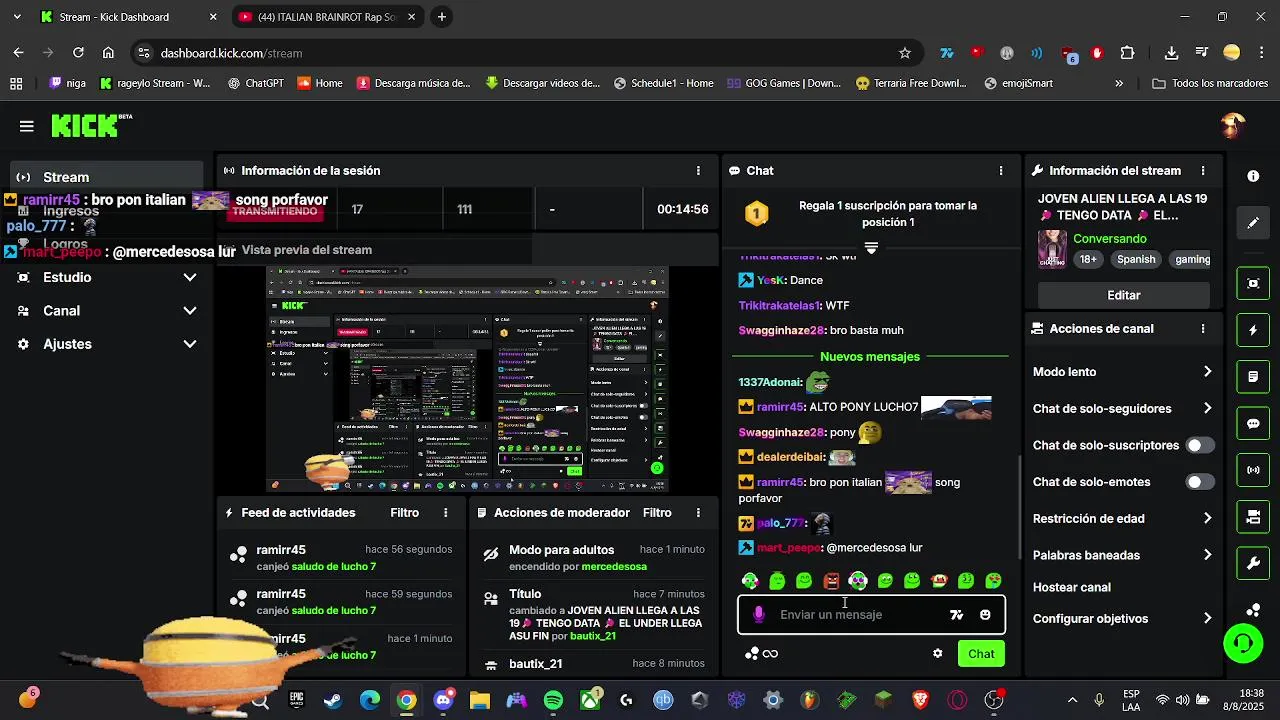Toggle Chat de solo-suscriptores switch
This screenshot has width=1280, height=720.
pos(1200,445)
